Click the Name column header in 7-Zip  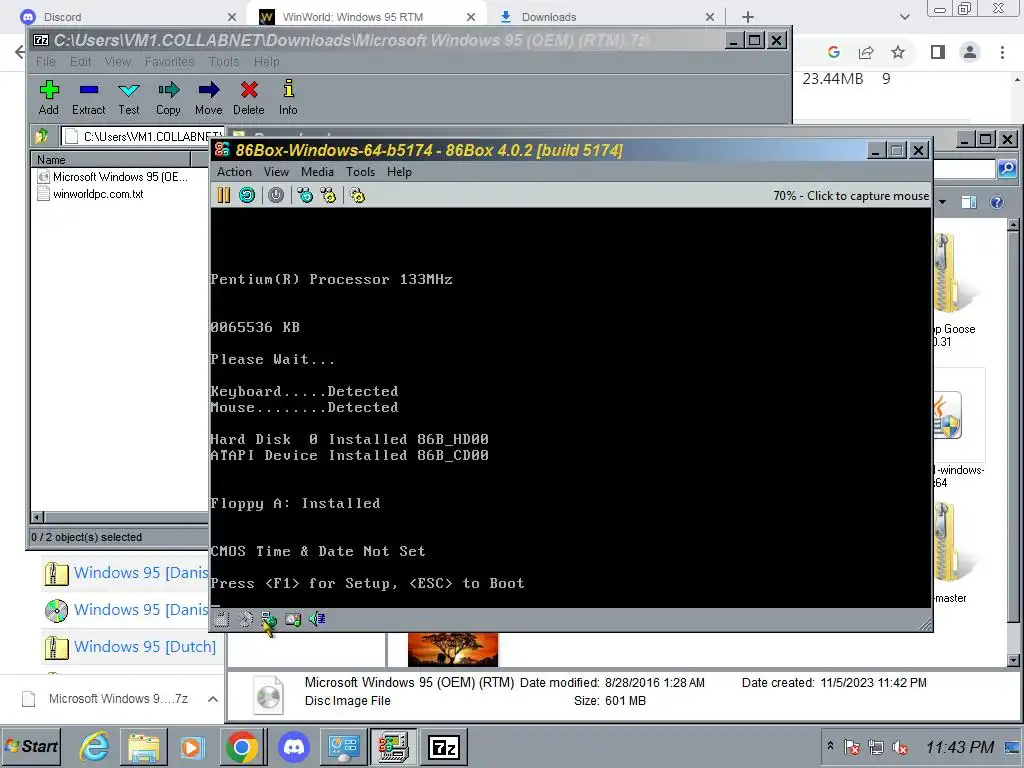111,159
